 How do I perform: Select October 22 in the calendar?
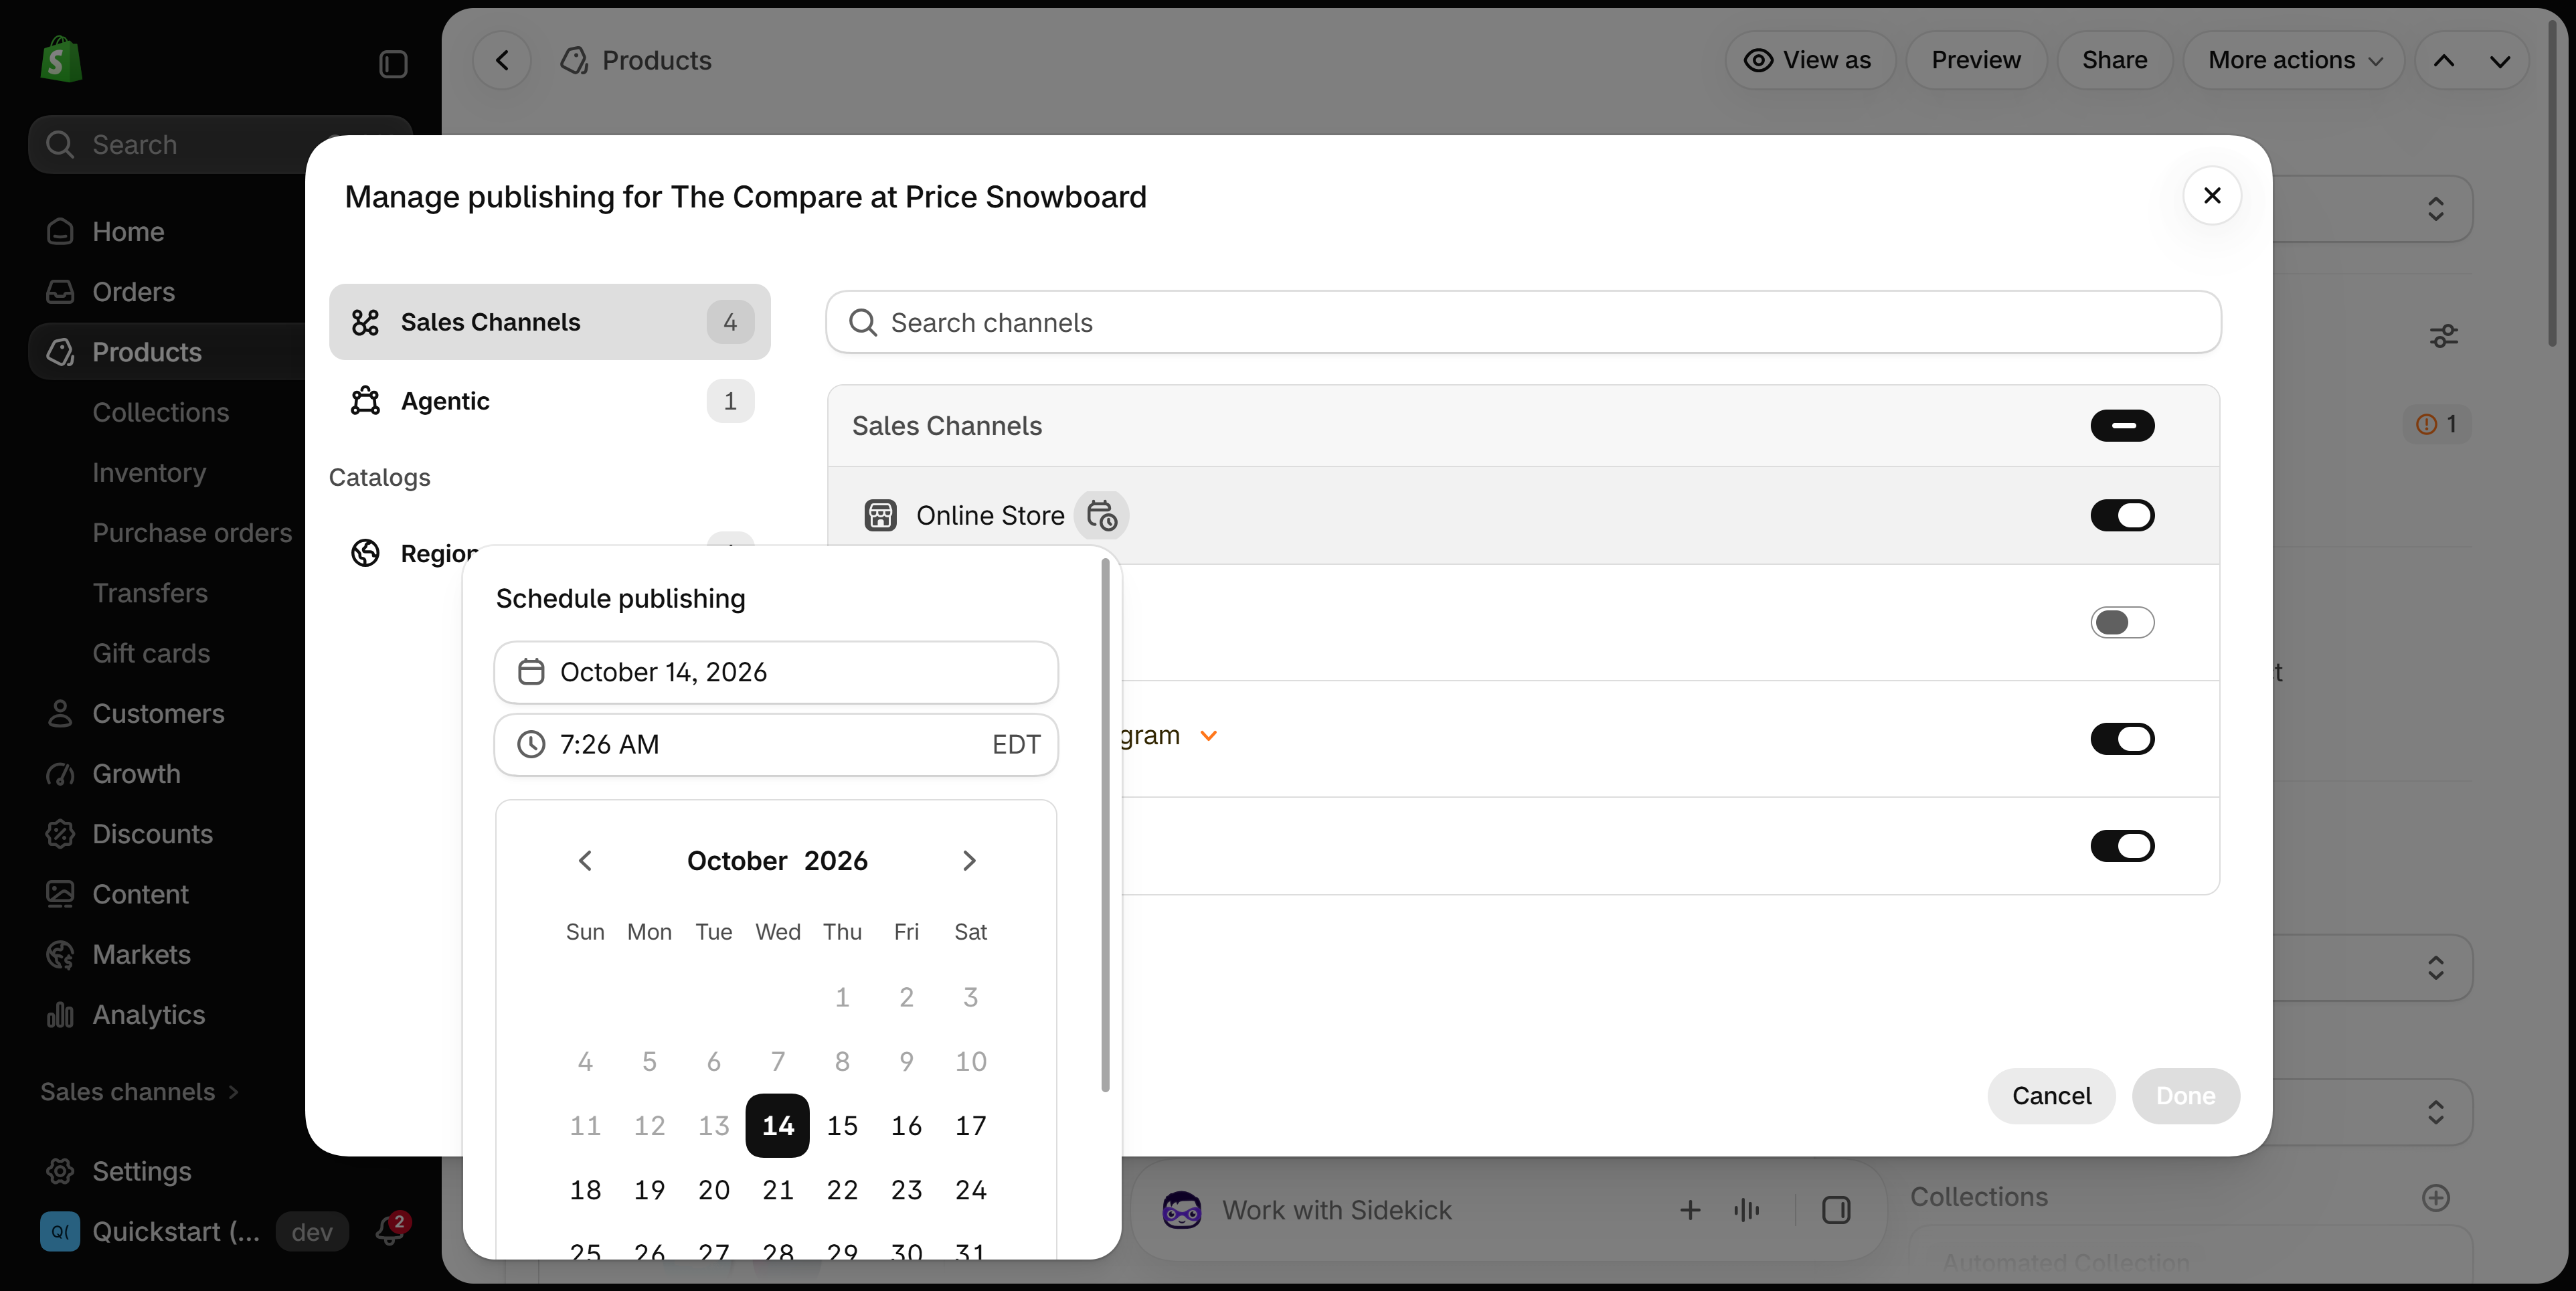pos(842,1190)
